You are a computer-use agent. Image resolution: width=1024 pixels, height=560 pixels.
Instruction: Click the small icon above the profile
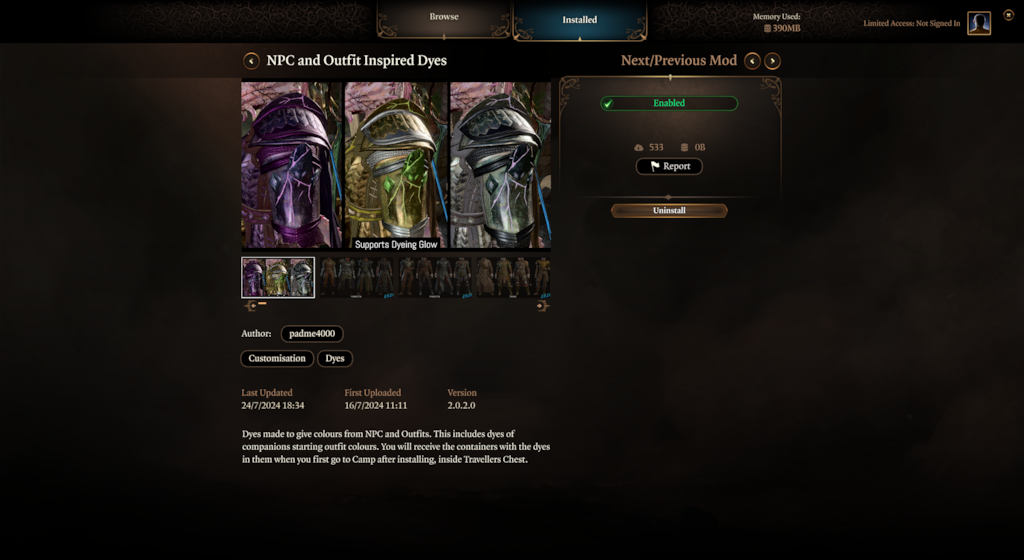(x=1008, y=15)
